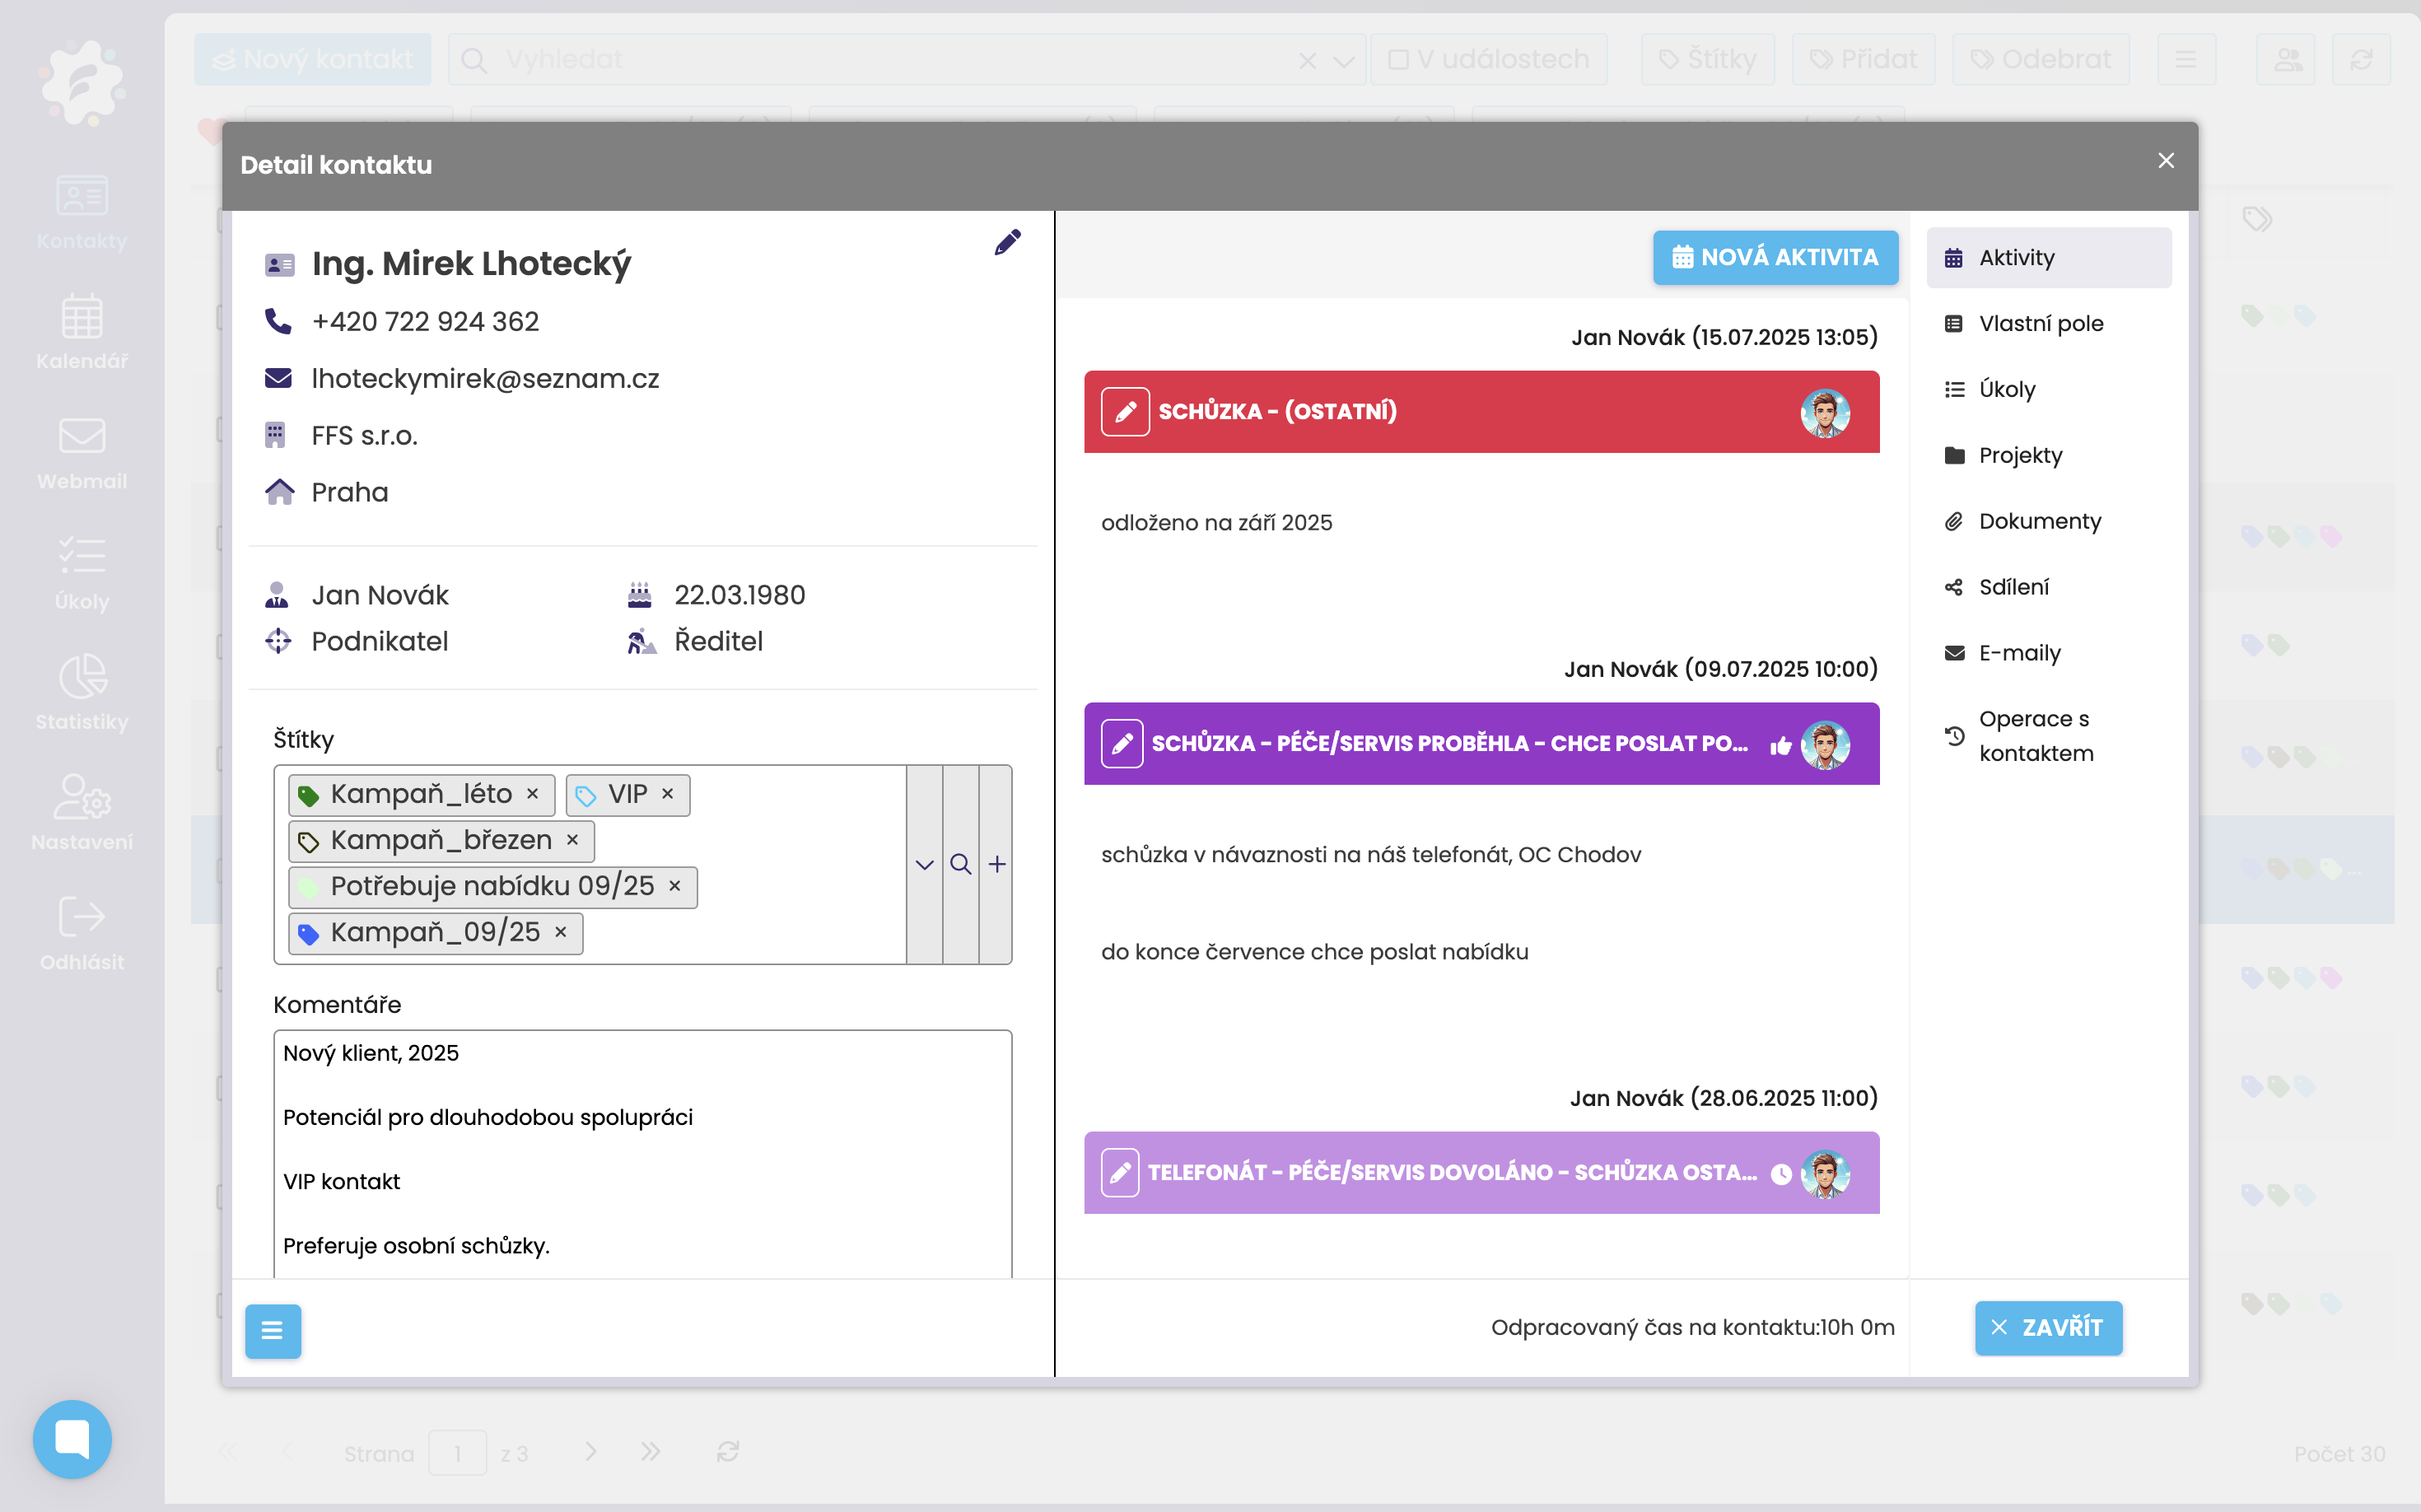Remove the VIP tag
The width and height of the screenshot is (2421, 1512).
pos(668,794)
